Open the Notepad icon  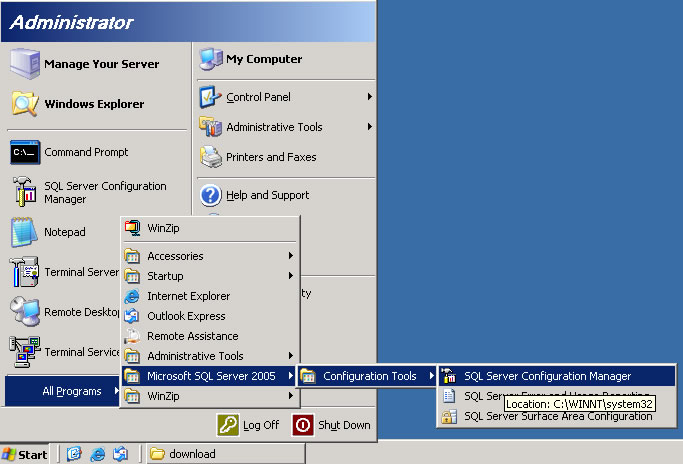point(24,232)
